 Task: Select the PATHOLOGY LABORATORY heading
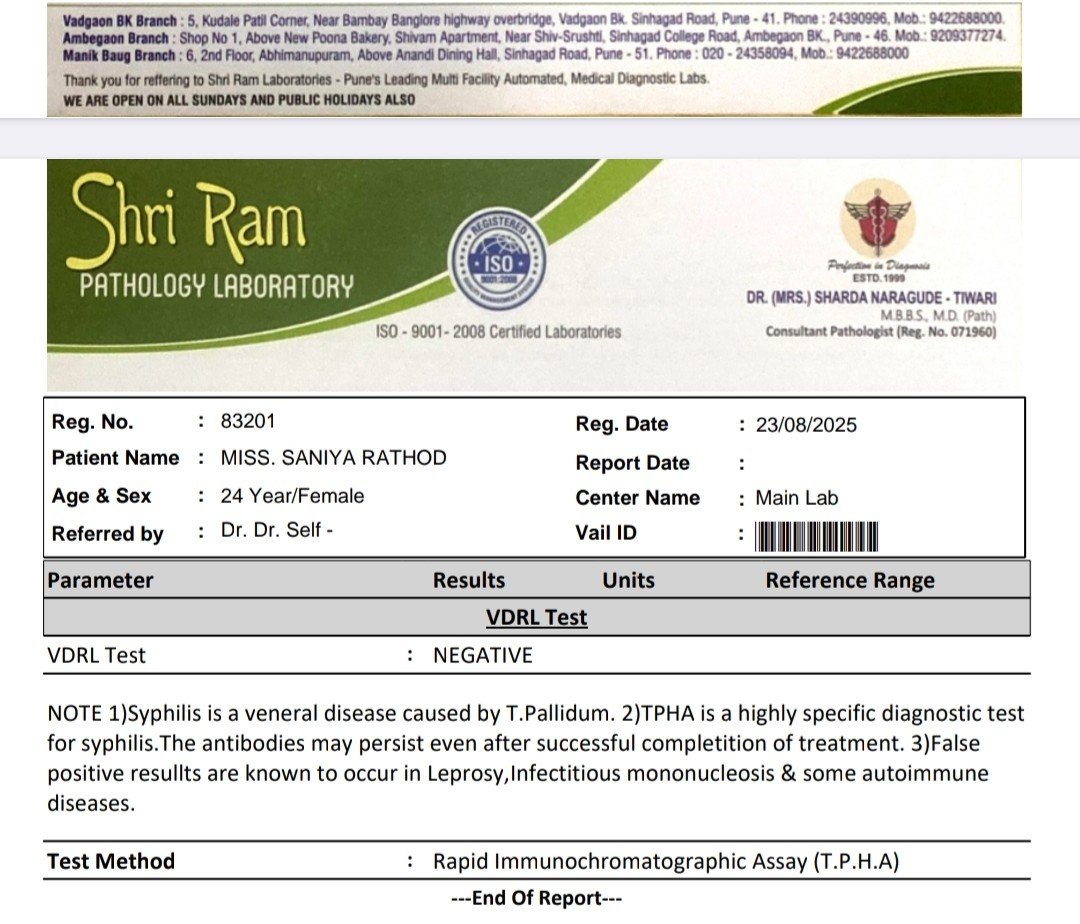217,287
